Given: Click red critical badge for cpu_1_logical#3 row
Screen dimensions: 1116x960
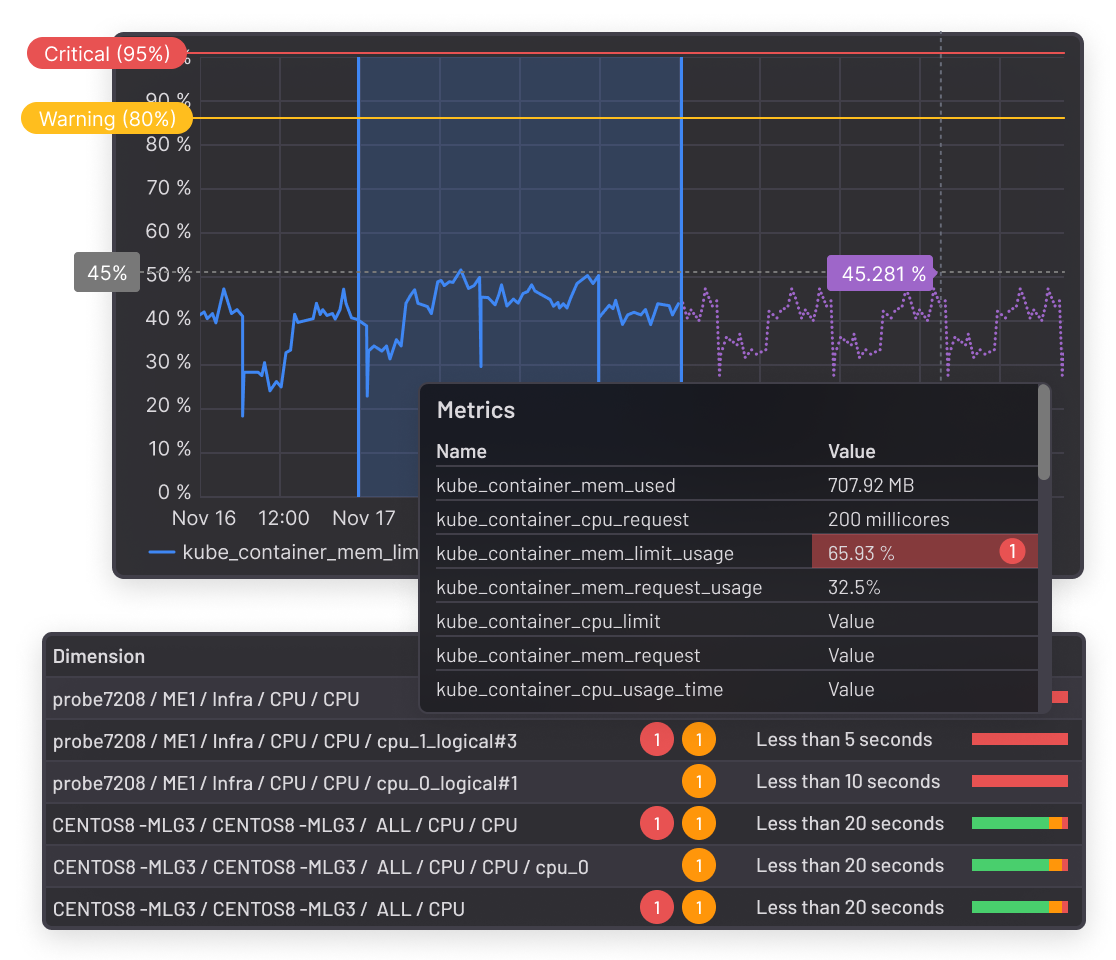Looking at the screenshot, I should click(656, 740).
